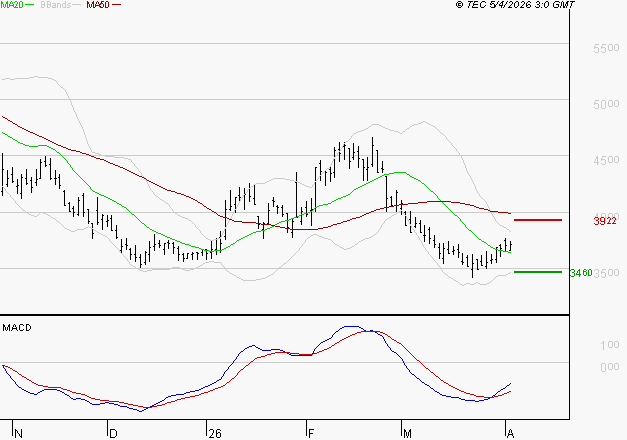Click the N month marker
This screenshot has height=440, width=627.
pos(18,434)
